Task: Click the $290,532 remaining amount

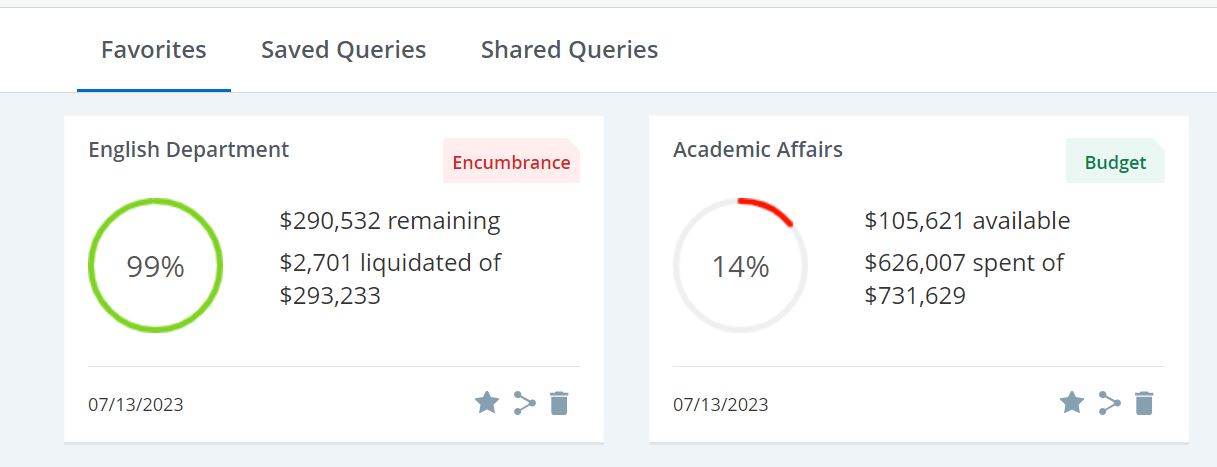Action: click(x=390, y=221)
